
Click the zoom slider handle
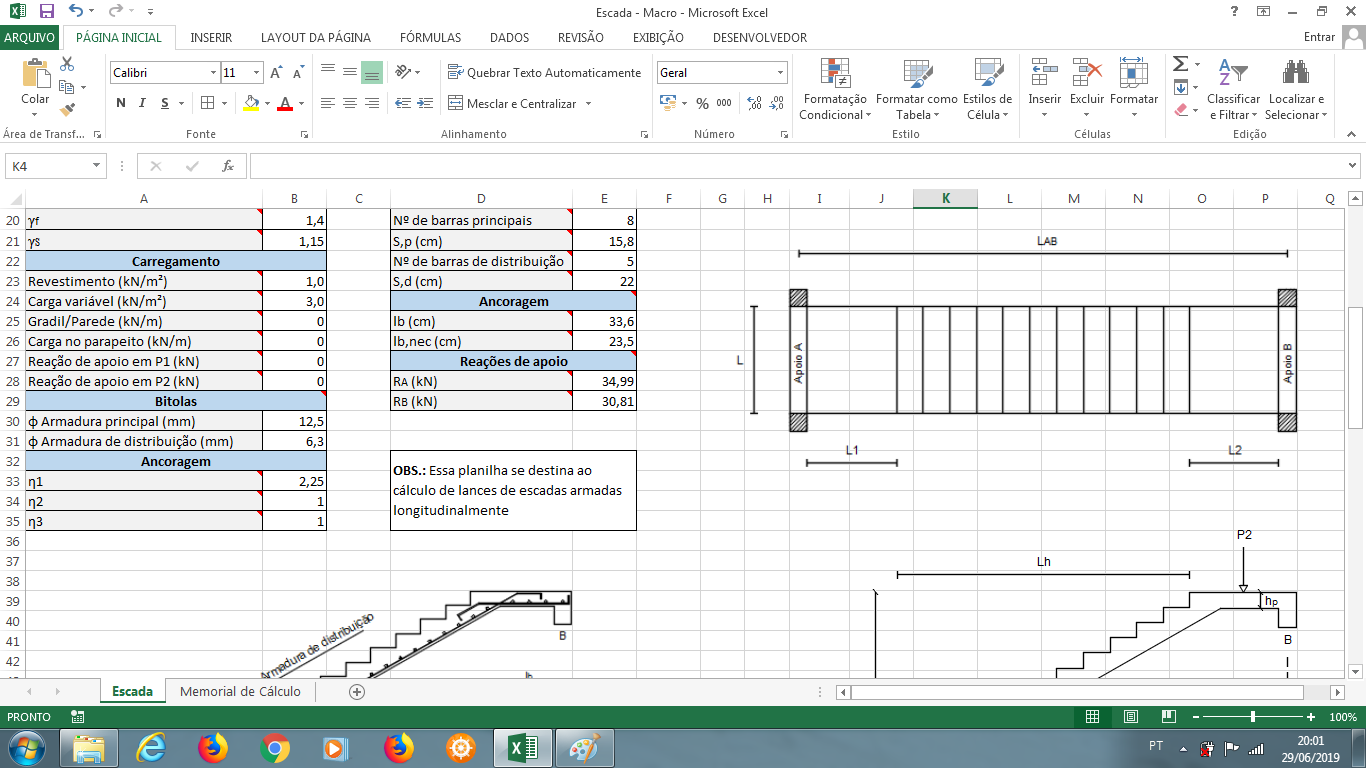1253,717
